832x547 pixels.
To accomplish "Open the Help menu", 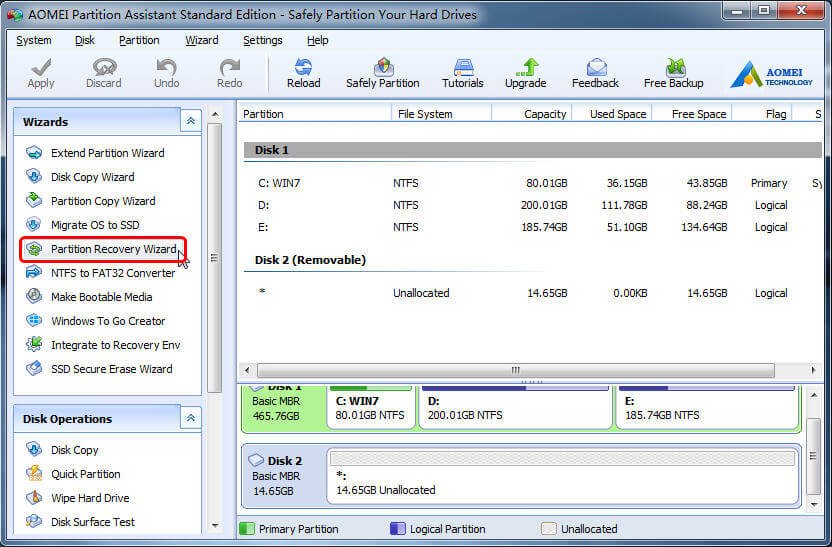I will click(317, 40).
